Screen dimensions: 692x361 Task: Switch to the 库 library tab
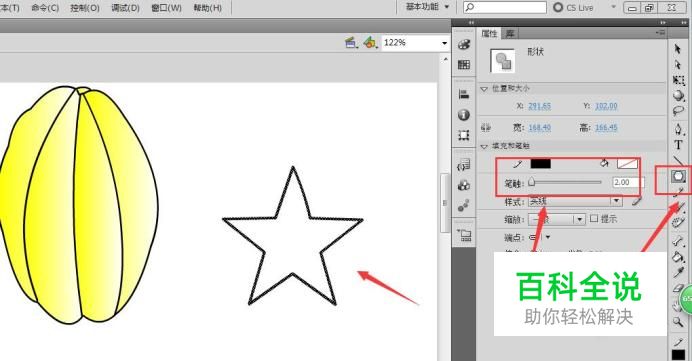(510, 34)
